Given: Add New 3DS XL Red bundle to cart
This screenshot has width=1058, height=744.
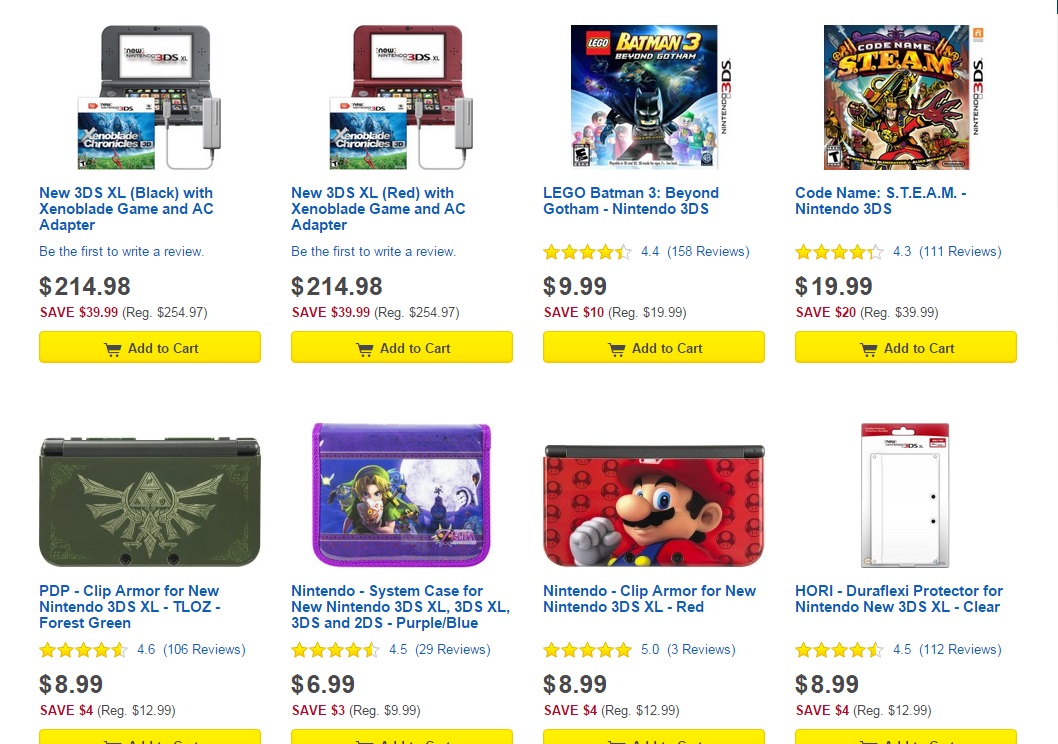Looking at the screenshot, I should click(402, 348).
